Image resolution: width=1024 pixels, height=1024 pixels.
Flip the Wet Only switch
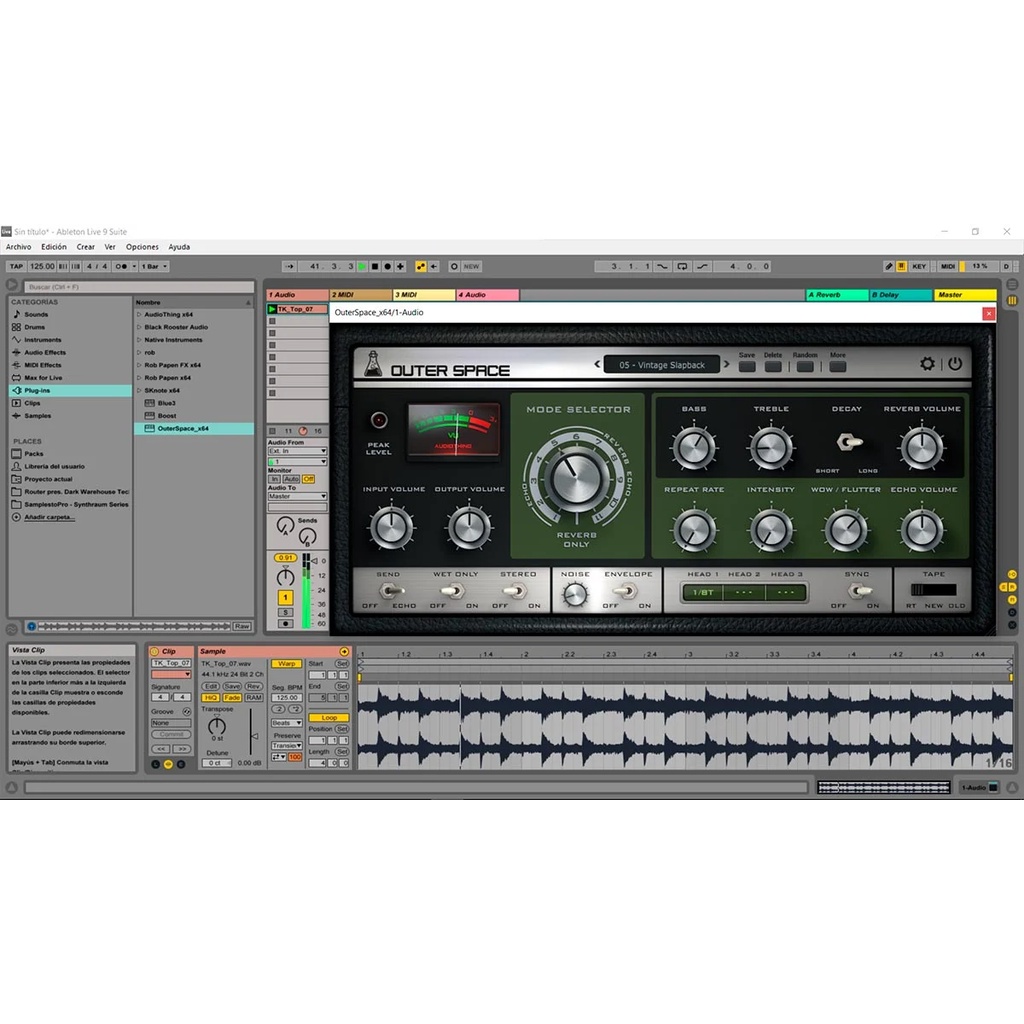pyautogui.click(x=451, y=591)
